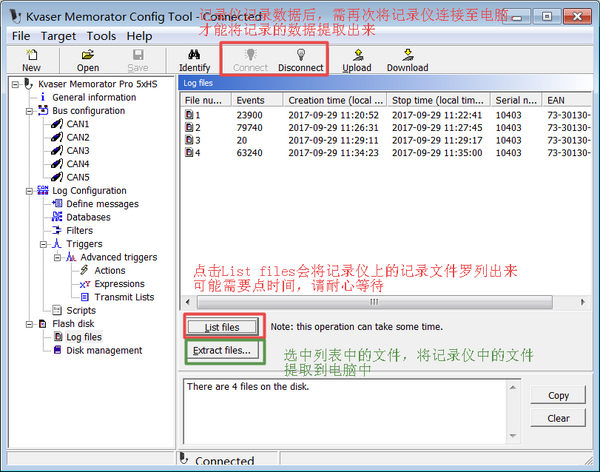Collapse the Advanced triggers tree node
This screenshot has width=600, height=472.
point(57,258)
